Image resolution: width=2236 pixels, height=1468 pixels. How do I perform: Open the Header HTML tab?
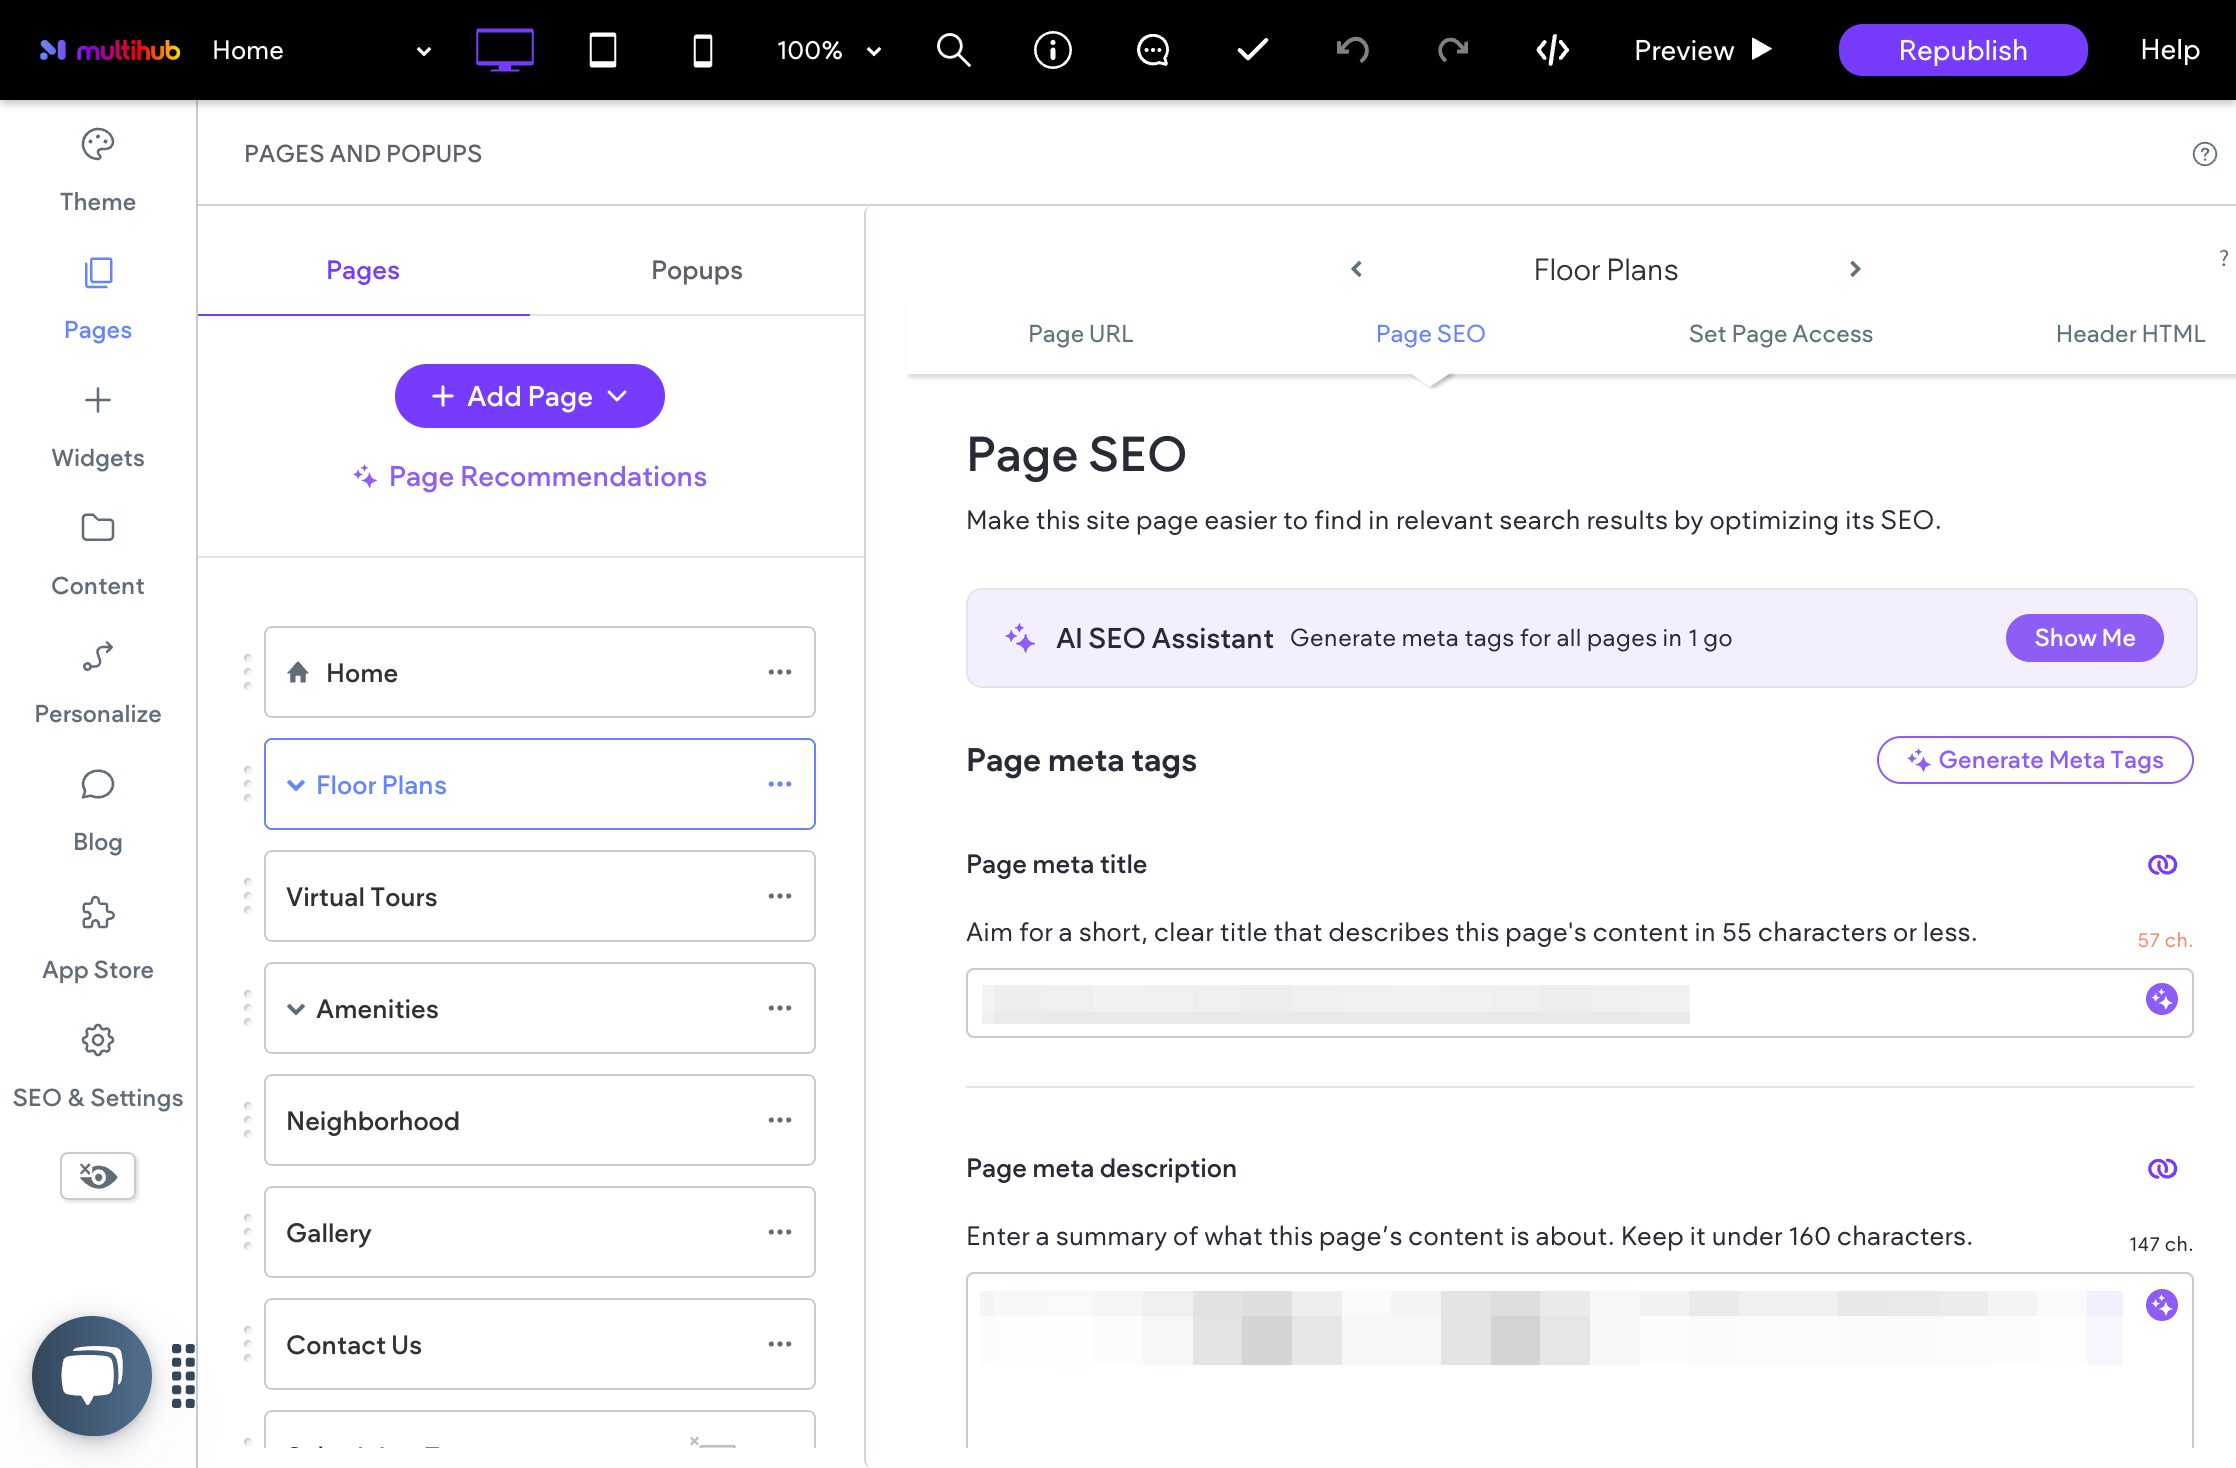[x=2130, y=334]
